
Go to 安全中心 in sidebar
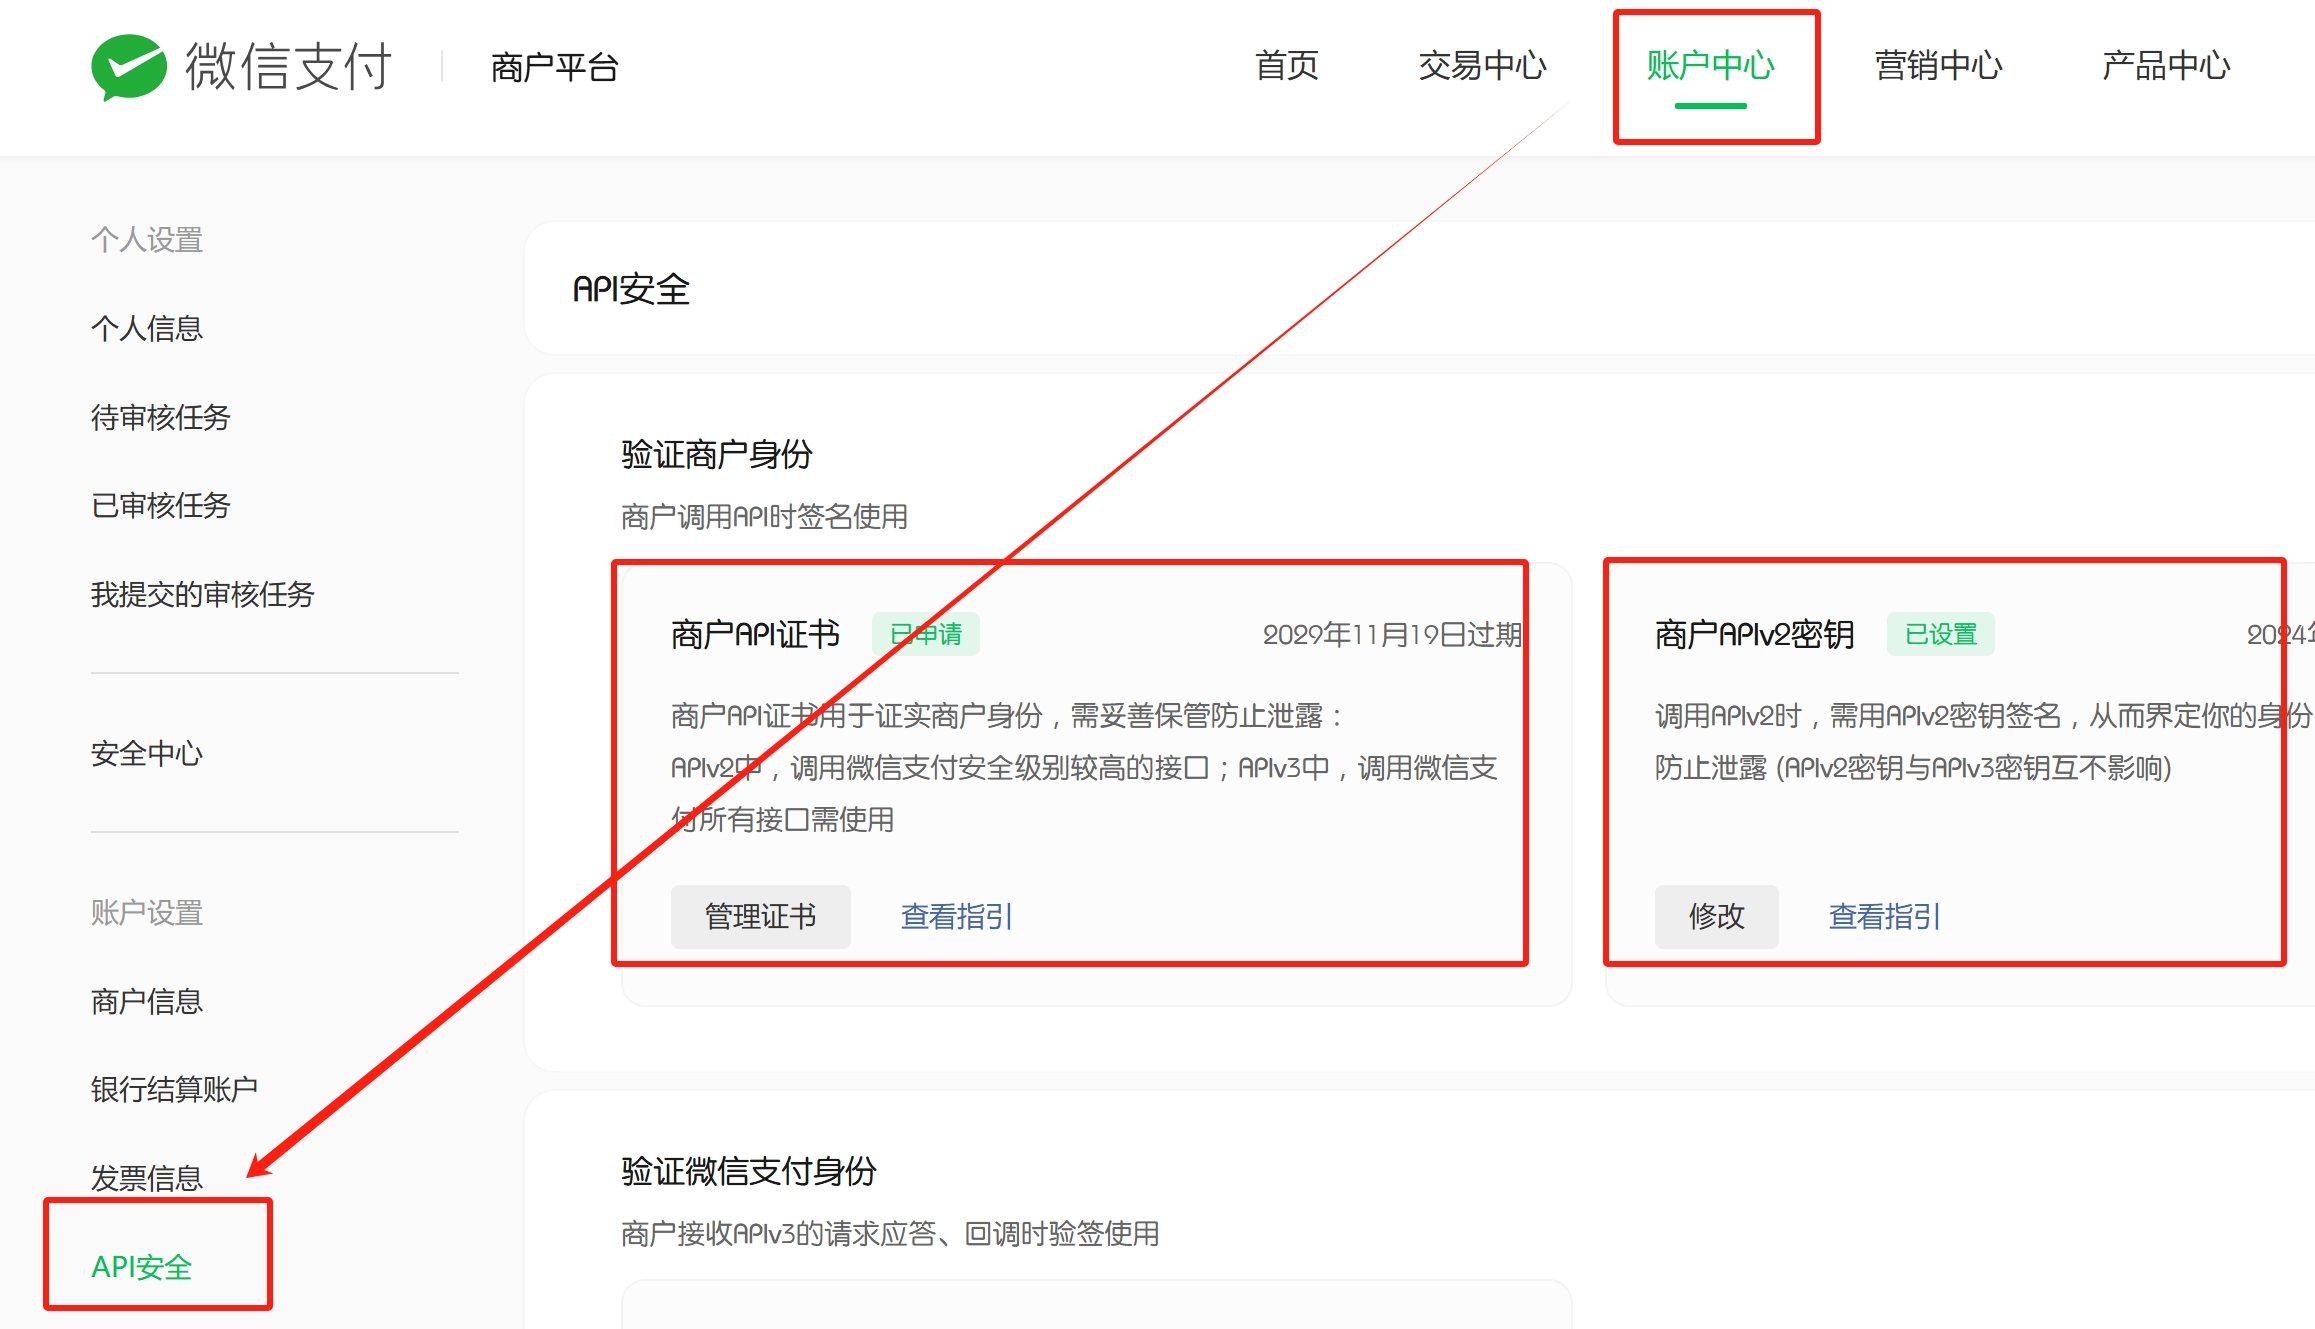pos(147,753)
